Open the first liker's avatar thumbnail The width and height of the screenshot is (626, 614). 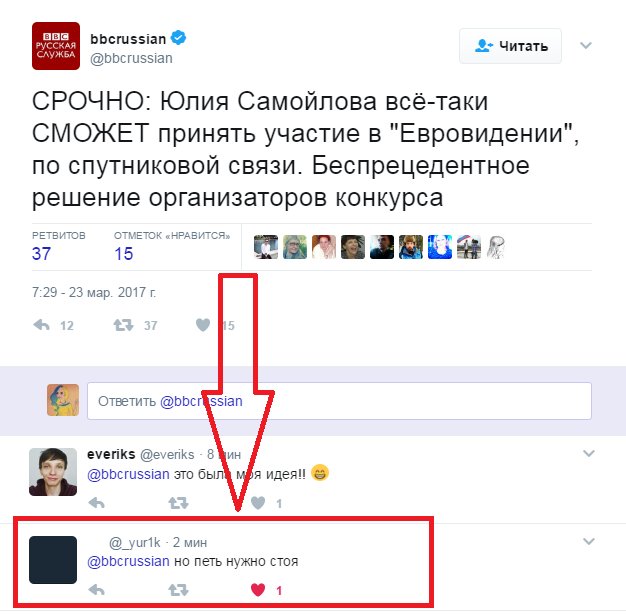[266, 247]
